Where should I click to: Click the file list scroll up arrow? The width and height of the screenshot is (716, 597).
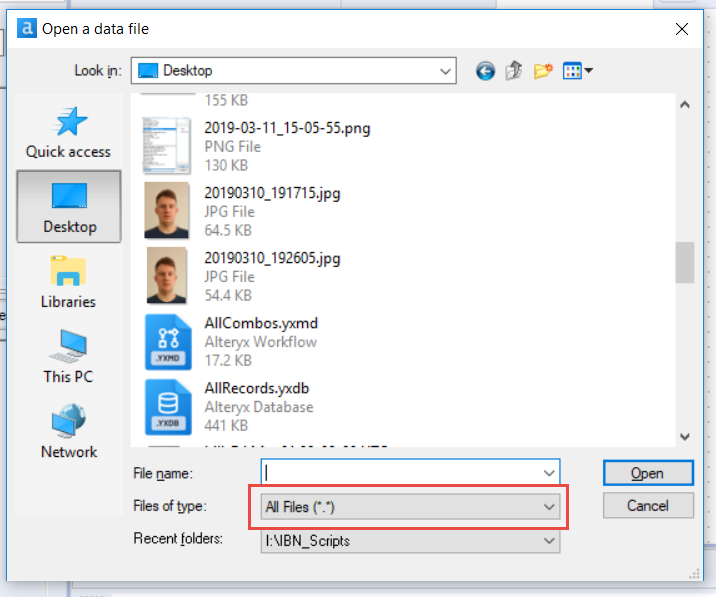[x=684, y=105]
